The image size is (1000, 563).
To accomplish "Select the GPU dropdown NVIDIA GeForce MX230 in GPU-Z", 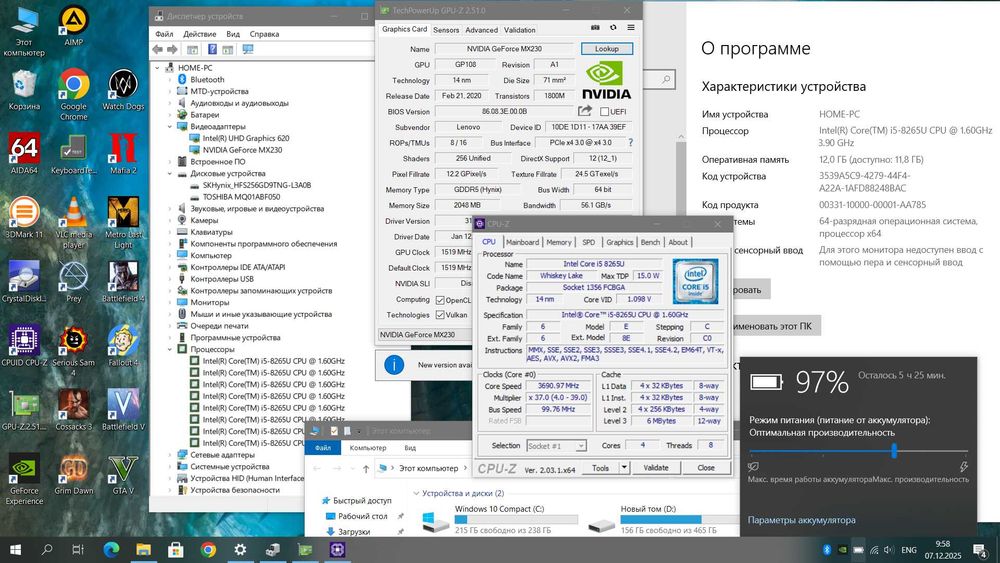I will [424, 335].
